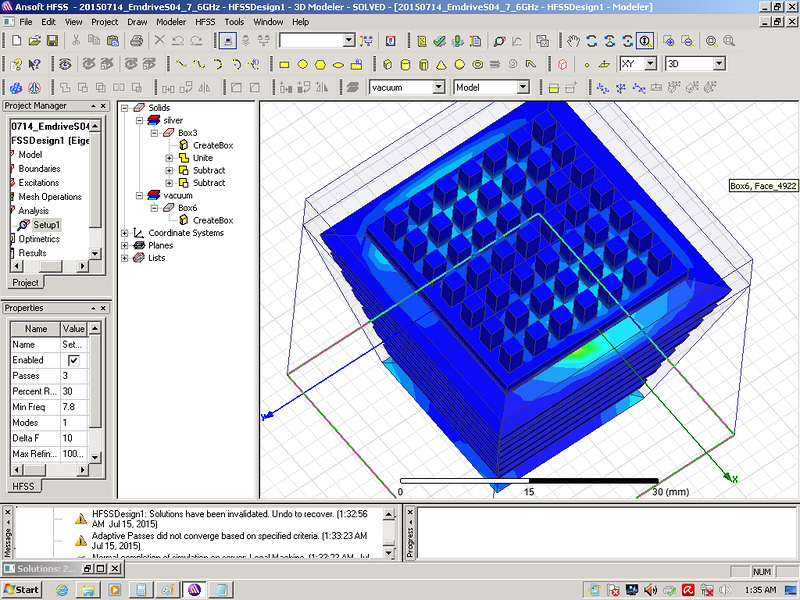800x600 pixels.
Task: Expand the Coordinate Systems tree node
Action: [125, 233]
